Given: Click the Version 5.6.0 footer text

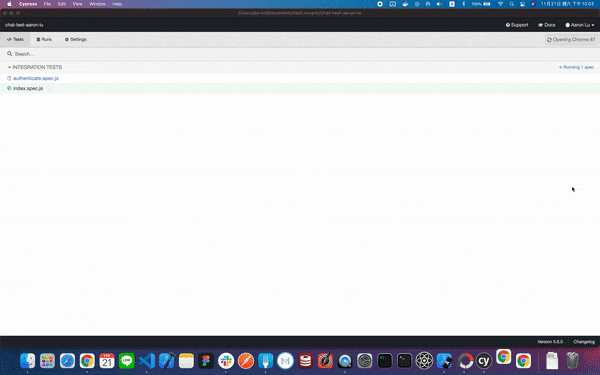Looking at the screenshot, I should (550, 342).
